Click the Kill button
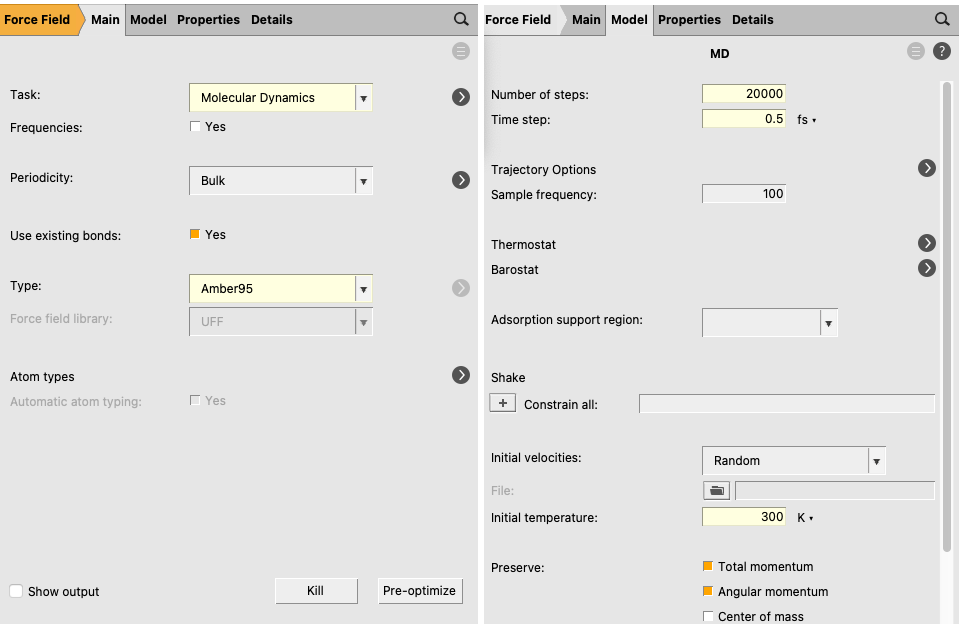 pos(316,590)
